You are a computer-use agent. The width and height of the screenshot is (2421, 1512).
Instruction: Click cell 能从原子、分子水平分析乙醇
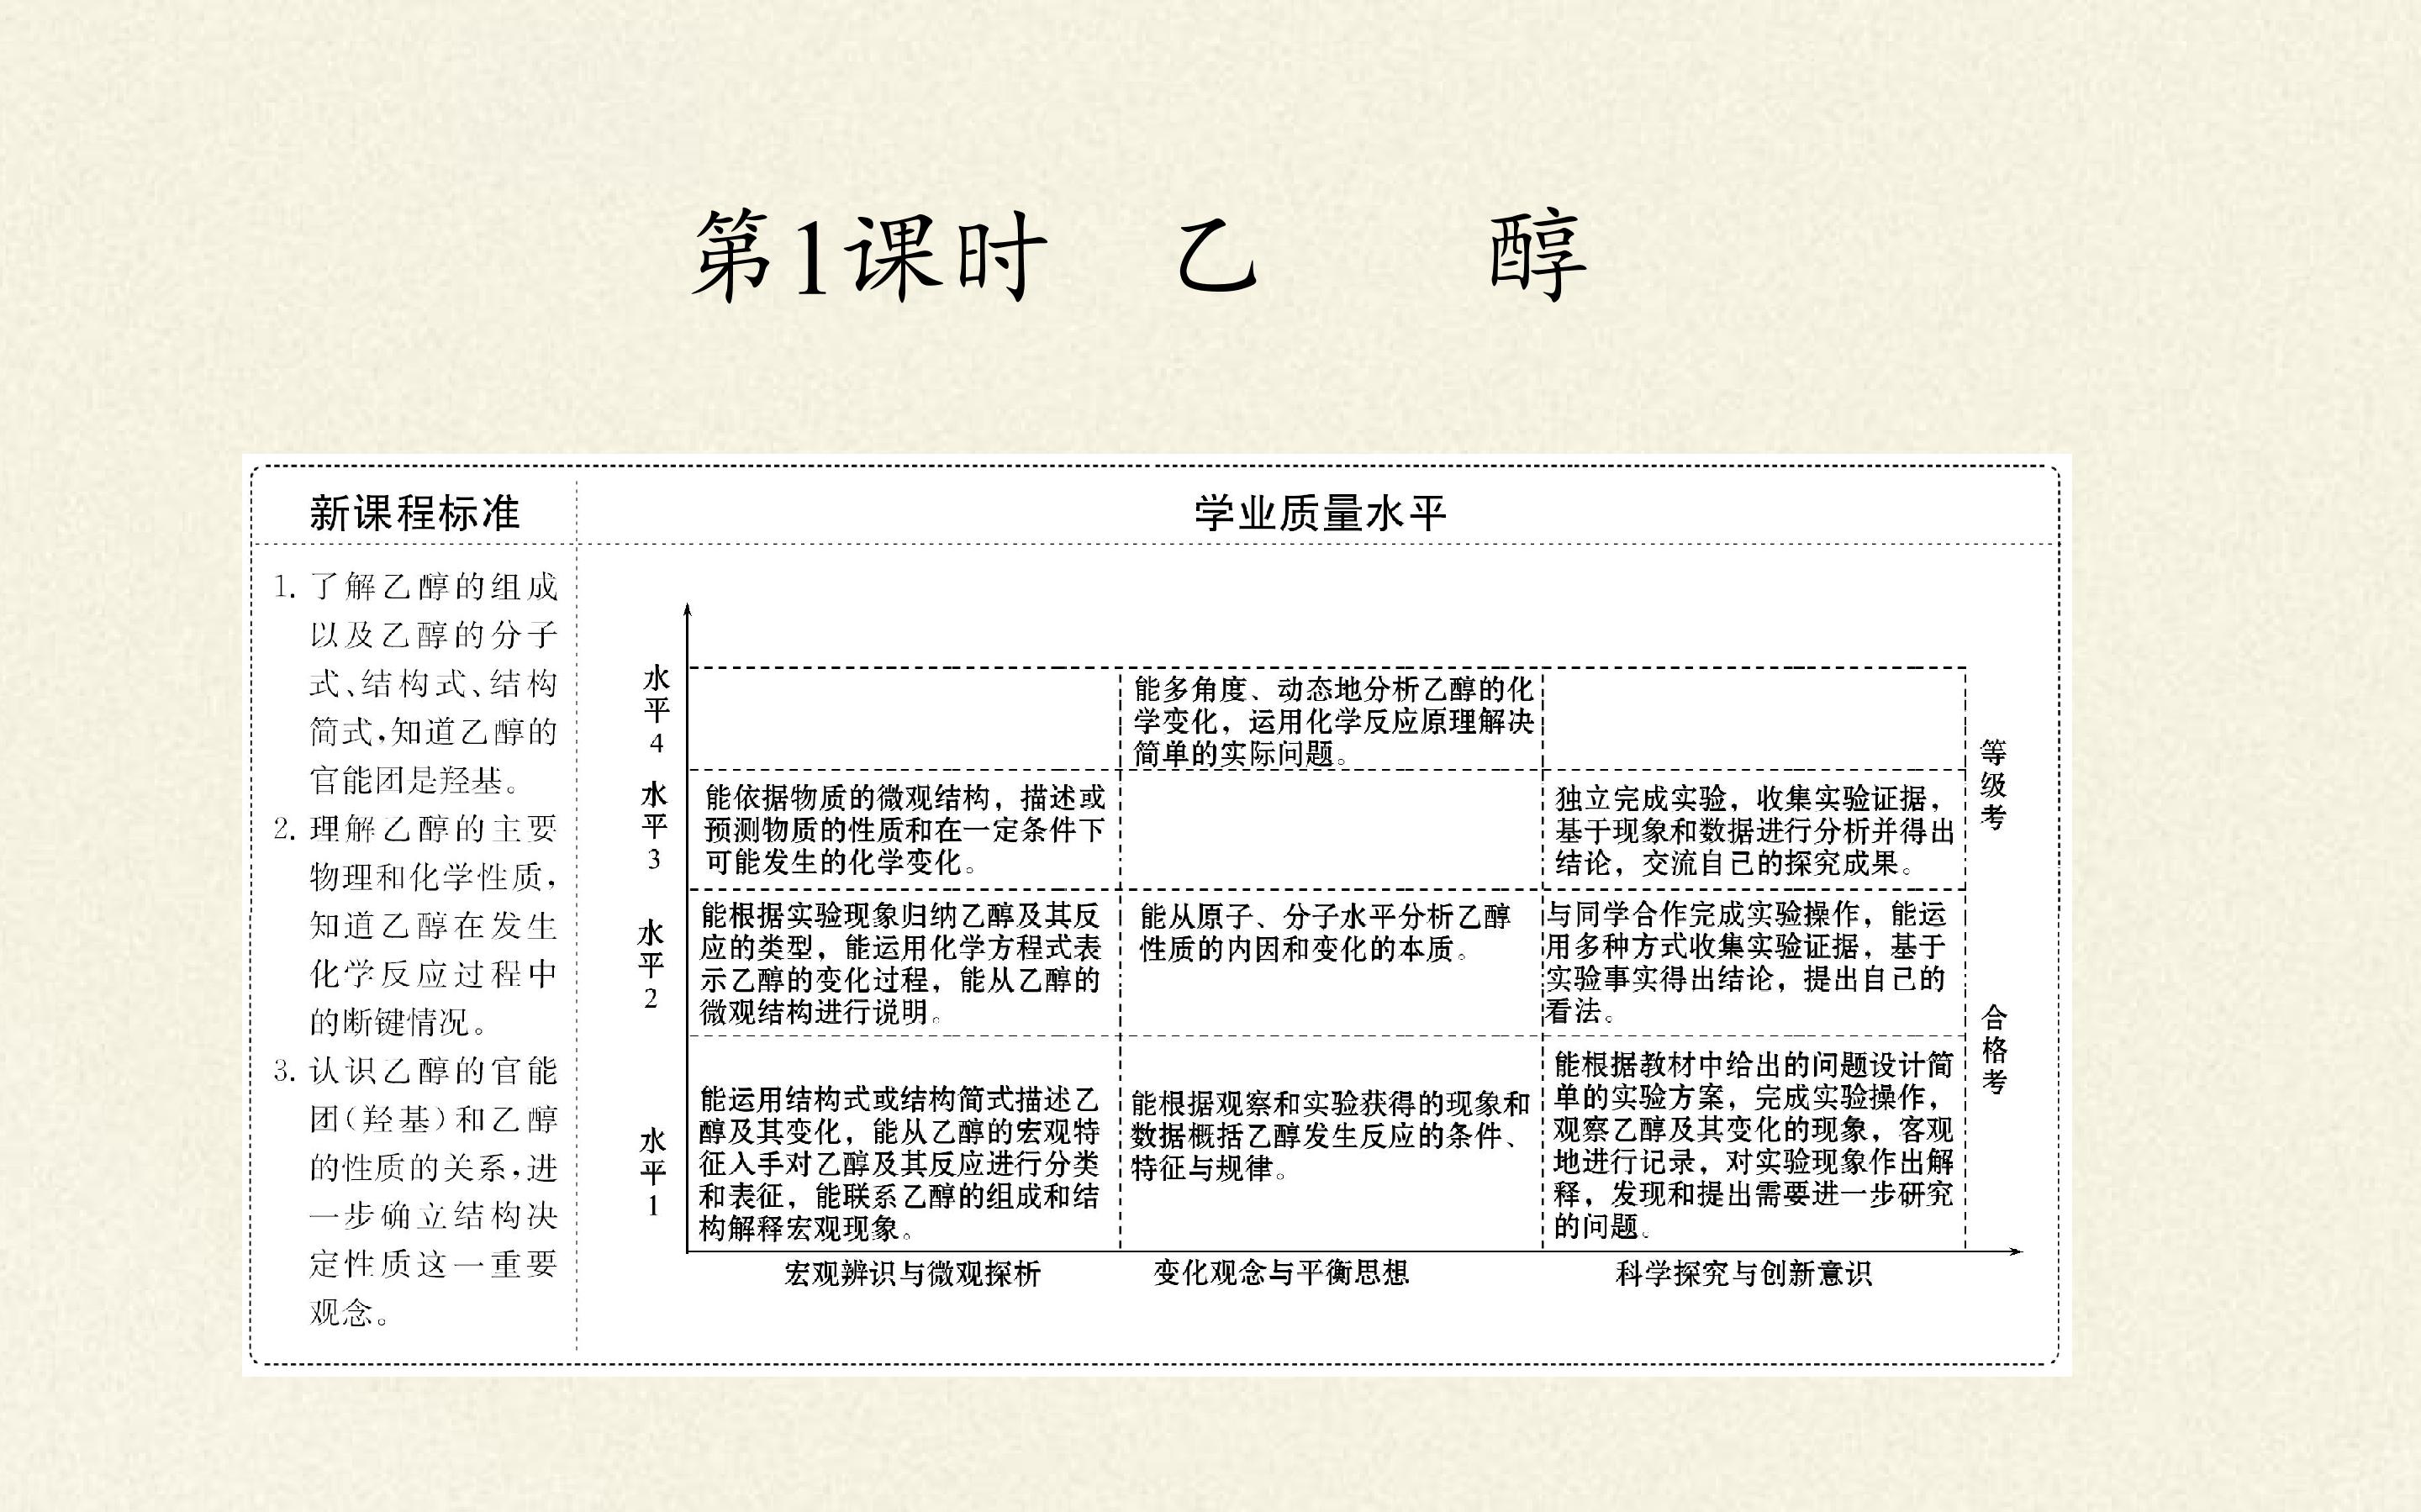click(1325, 932)
